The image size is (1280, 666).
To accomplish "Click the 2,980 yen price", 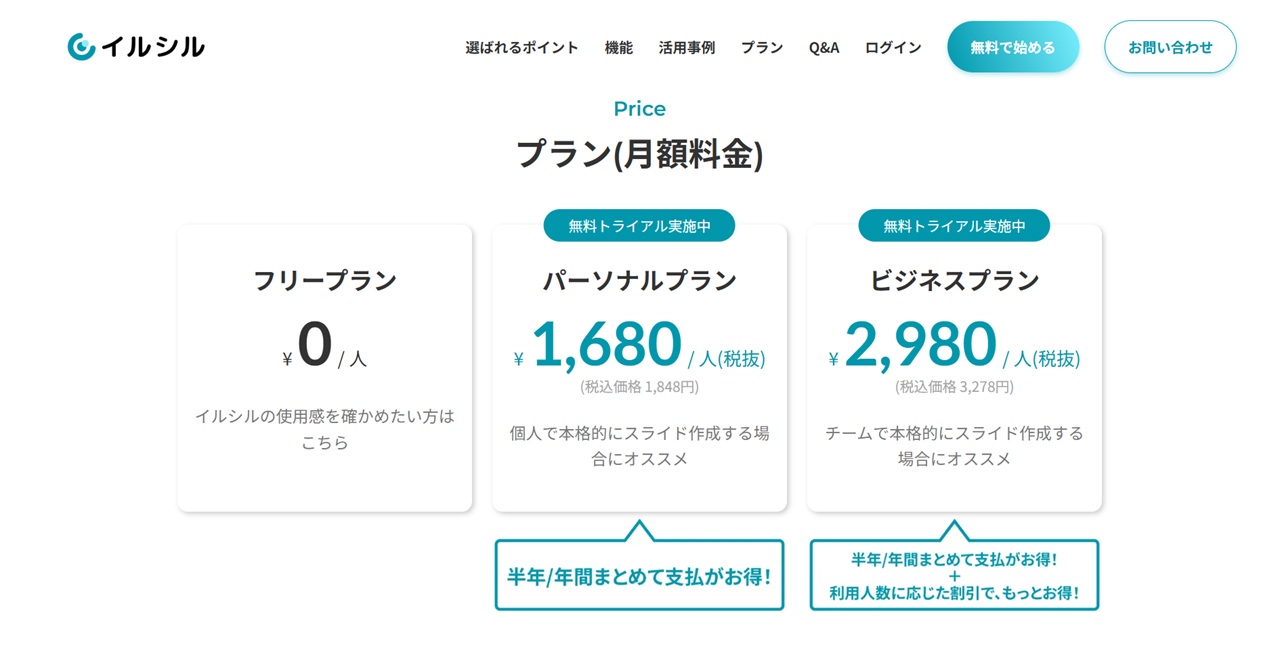I will 921,343.
